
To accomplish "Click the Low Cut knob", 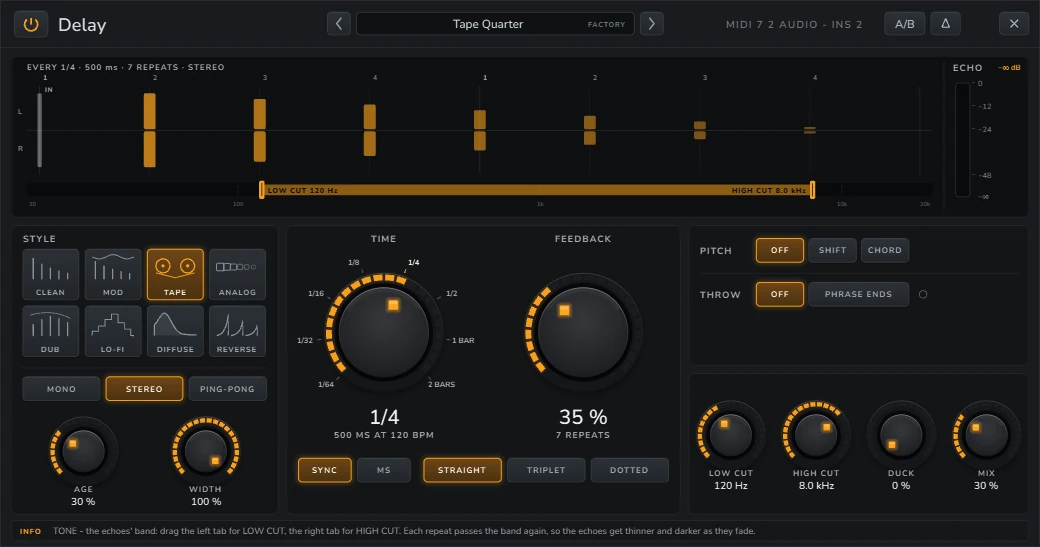I will (730, 435).
